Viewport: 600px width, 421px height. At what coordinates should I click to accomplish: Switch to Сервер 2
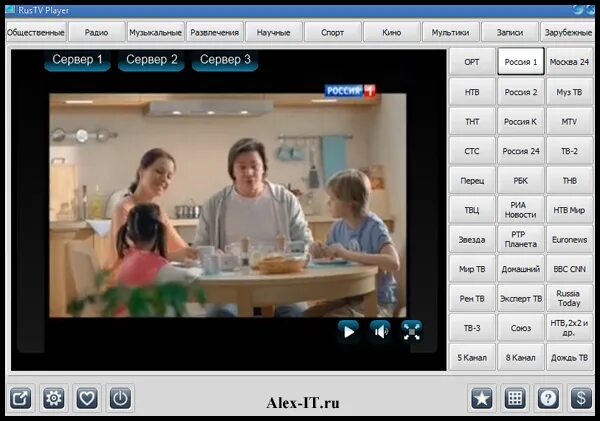click(152, 60)
